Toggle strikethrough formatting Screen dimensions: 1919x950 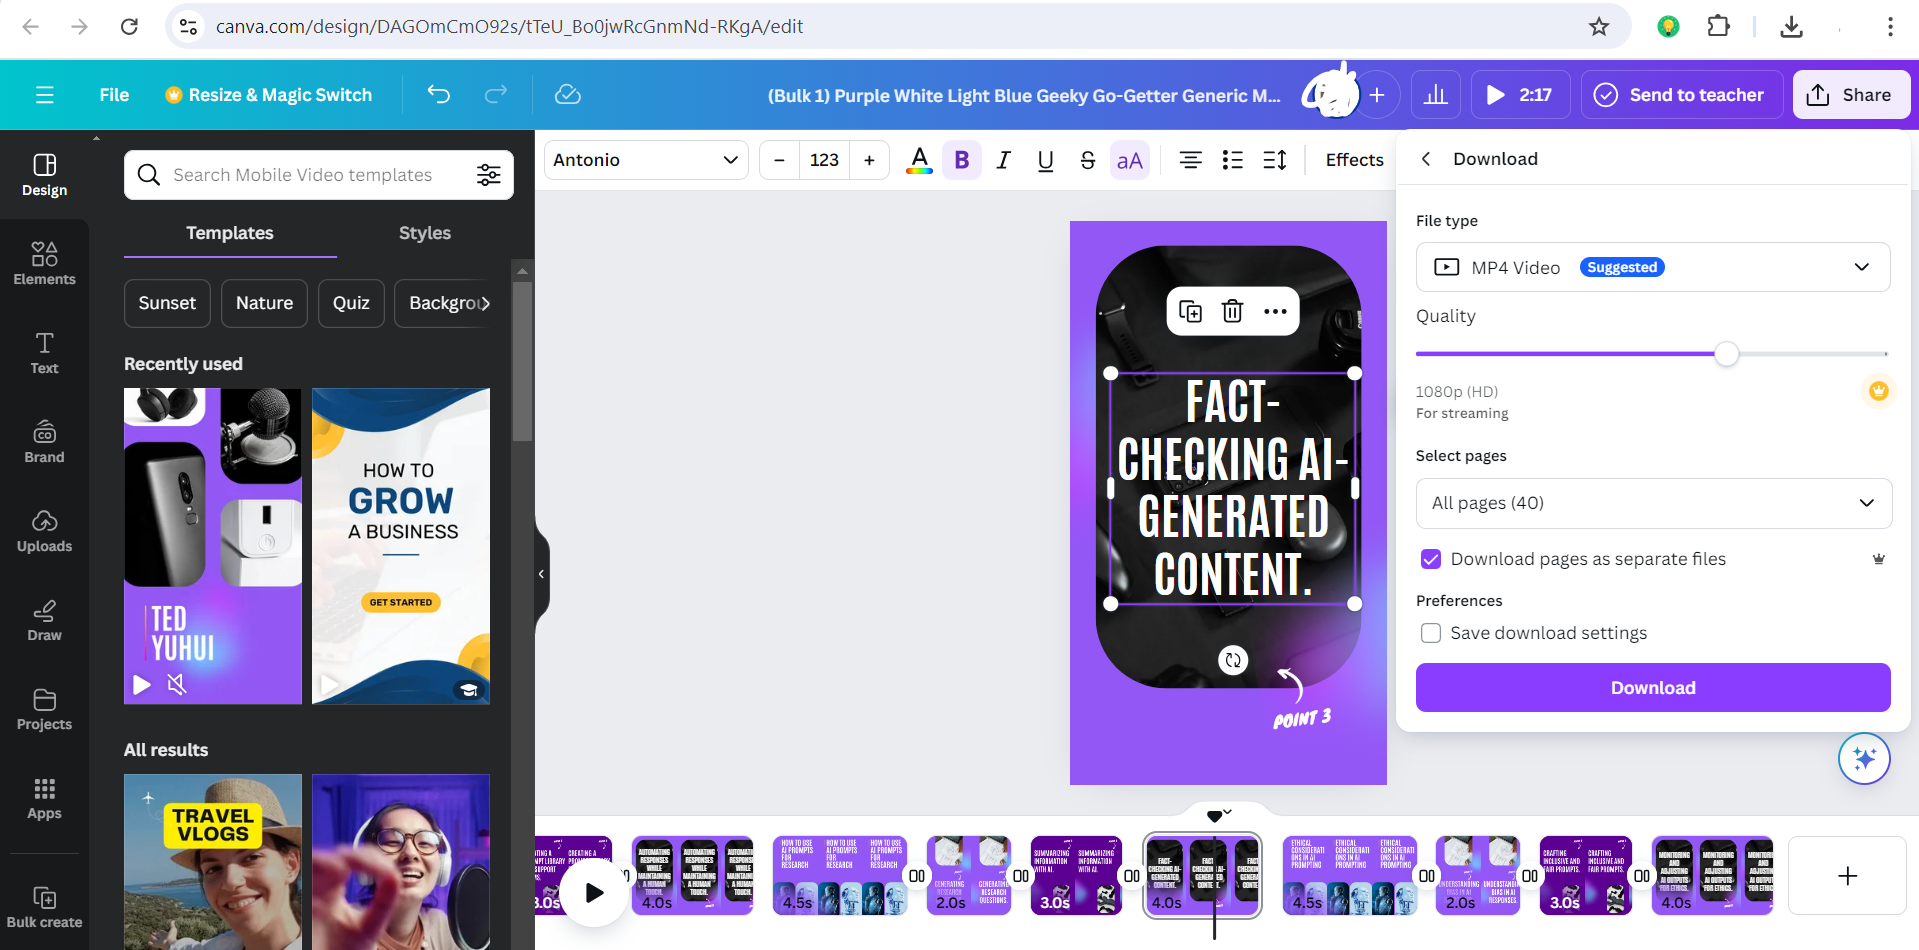click(1088, 160)
